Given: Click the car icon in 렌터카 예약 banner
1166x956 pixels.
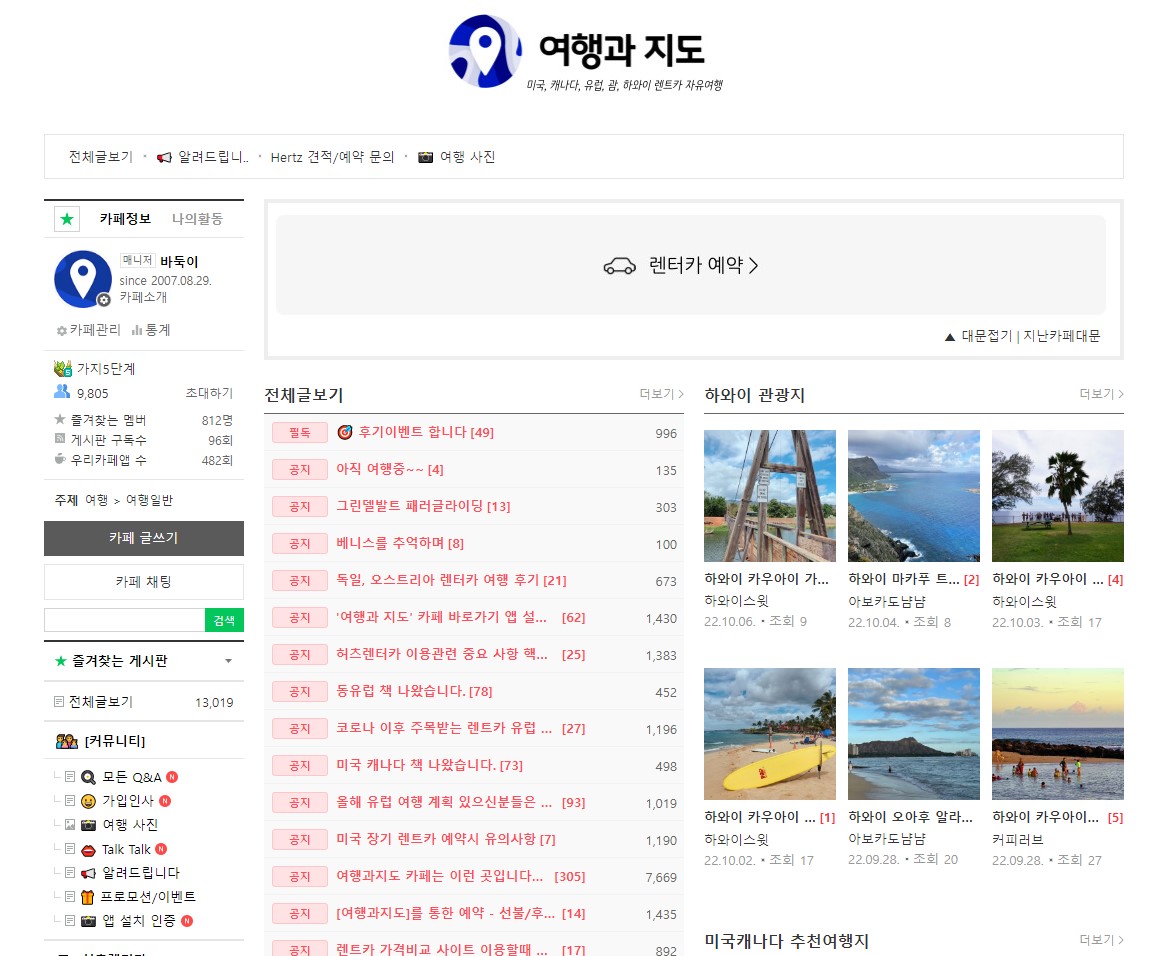Looking at the screenshot, I should 620,266.
